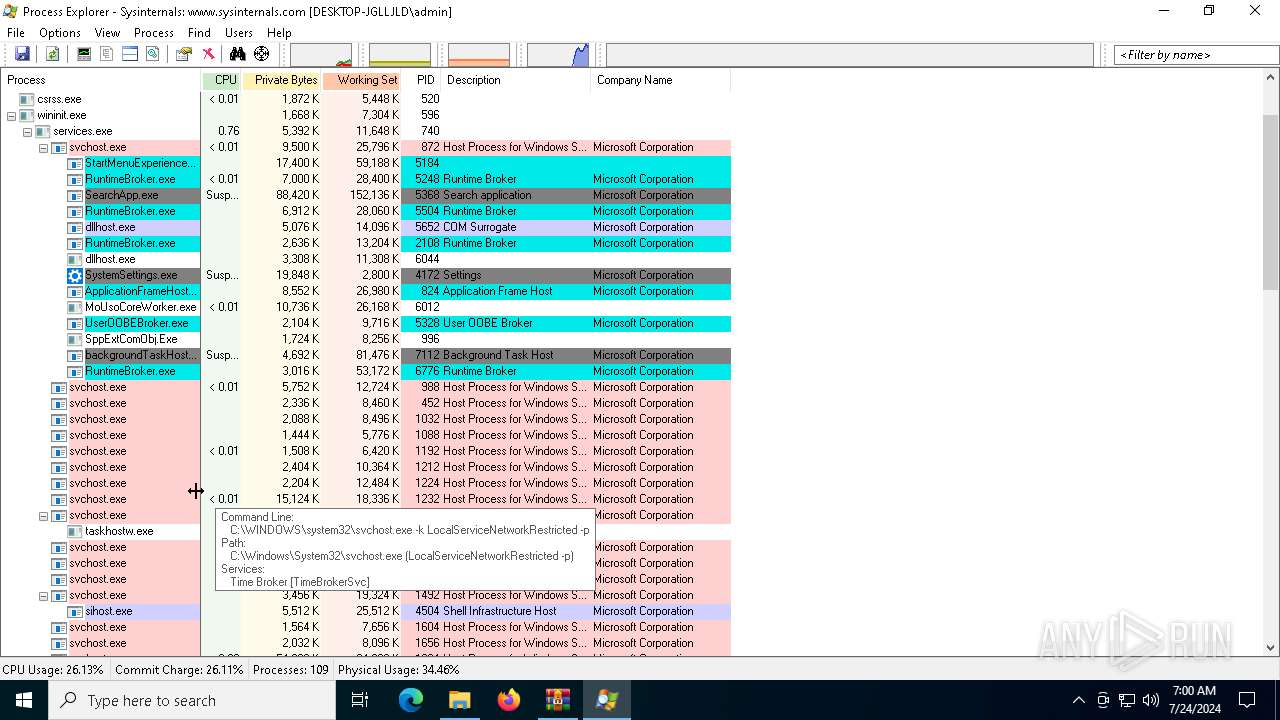This screenshot has height=720, width=1280.
Task: Click the DLL/handle view toolbar icon
Action: [x=153, y=54]
